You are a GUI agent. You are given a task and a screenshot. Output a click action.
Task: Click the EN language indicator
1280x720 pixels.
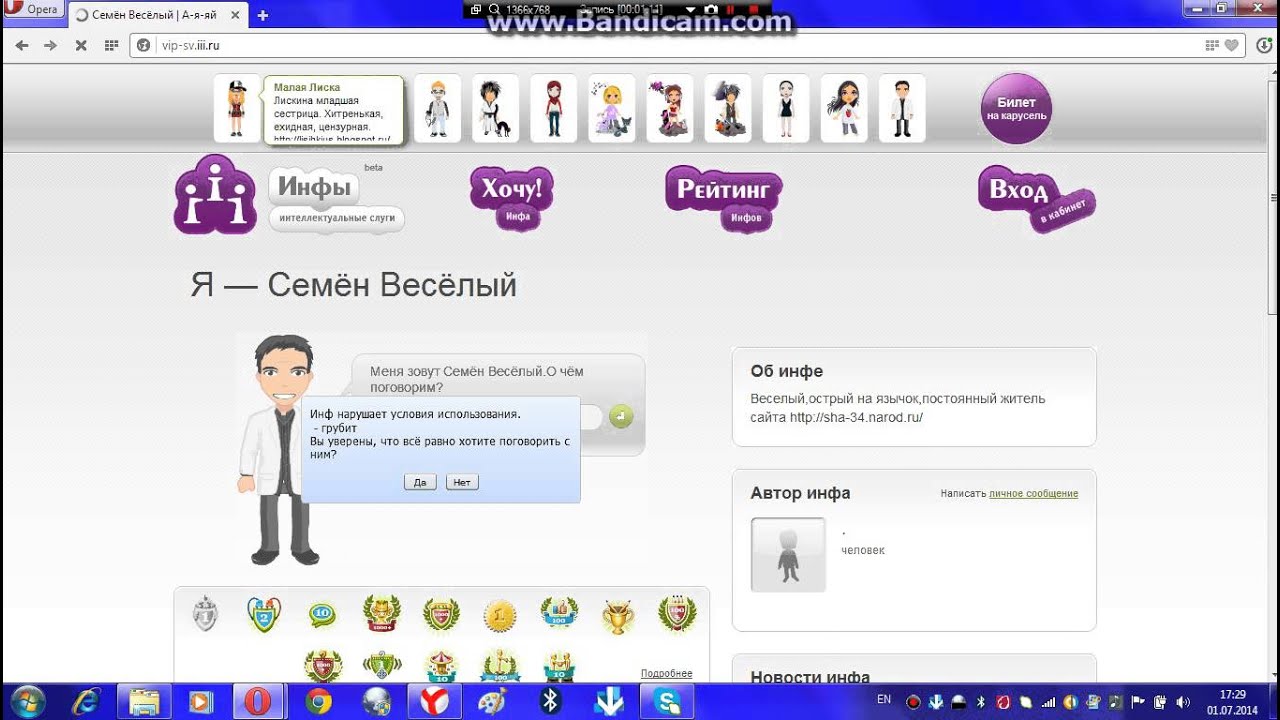pyautogui.click(x=884, y=700)
